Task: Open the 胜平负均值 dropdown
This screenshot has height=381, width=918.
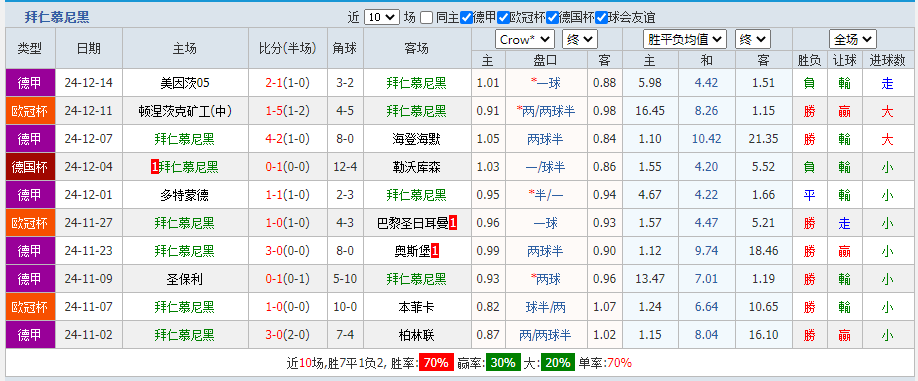Action: tap(685, 40)
